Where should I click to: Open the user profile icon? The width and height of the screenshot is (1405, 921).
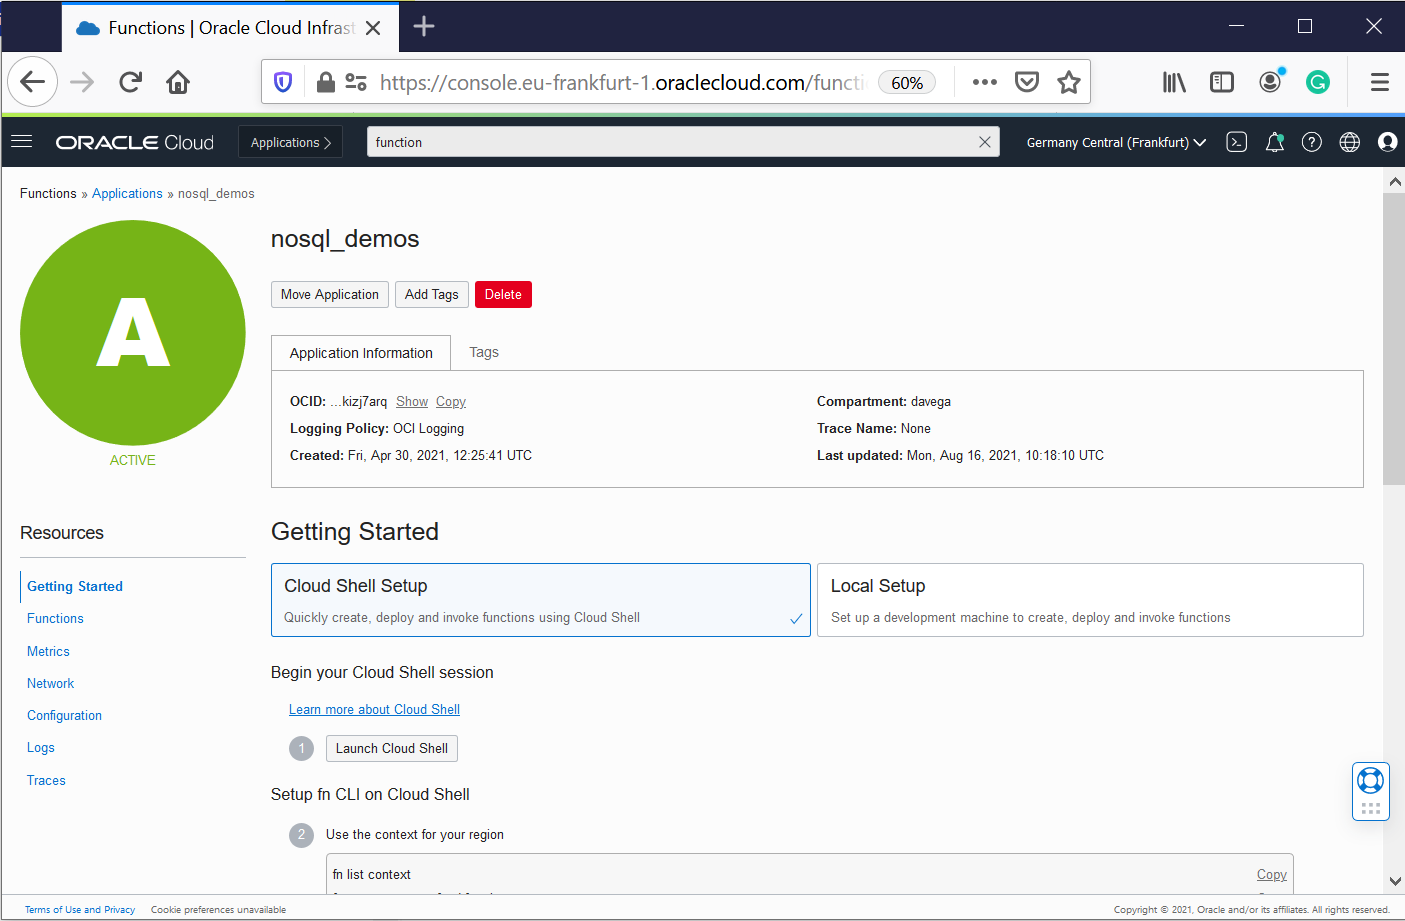[1387, 142]
